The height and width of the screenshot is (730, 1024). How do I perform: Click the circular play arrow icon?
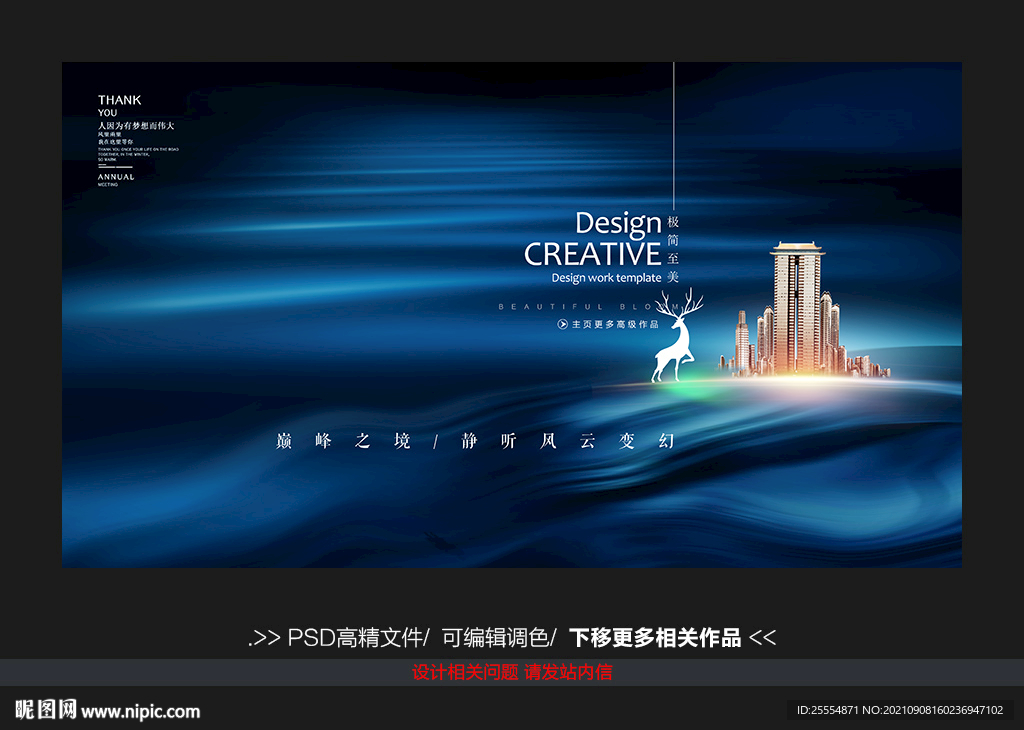563,324
